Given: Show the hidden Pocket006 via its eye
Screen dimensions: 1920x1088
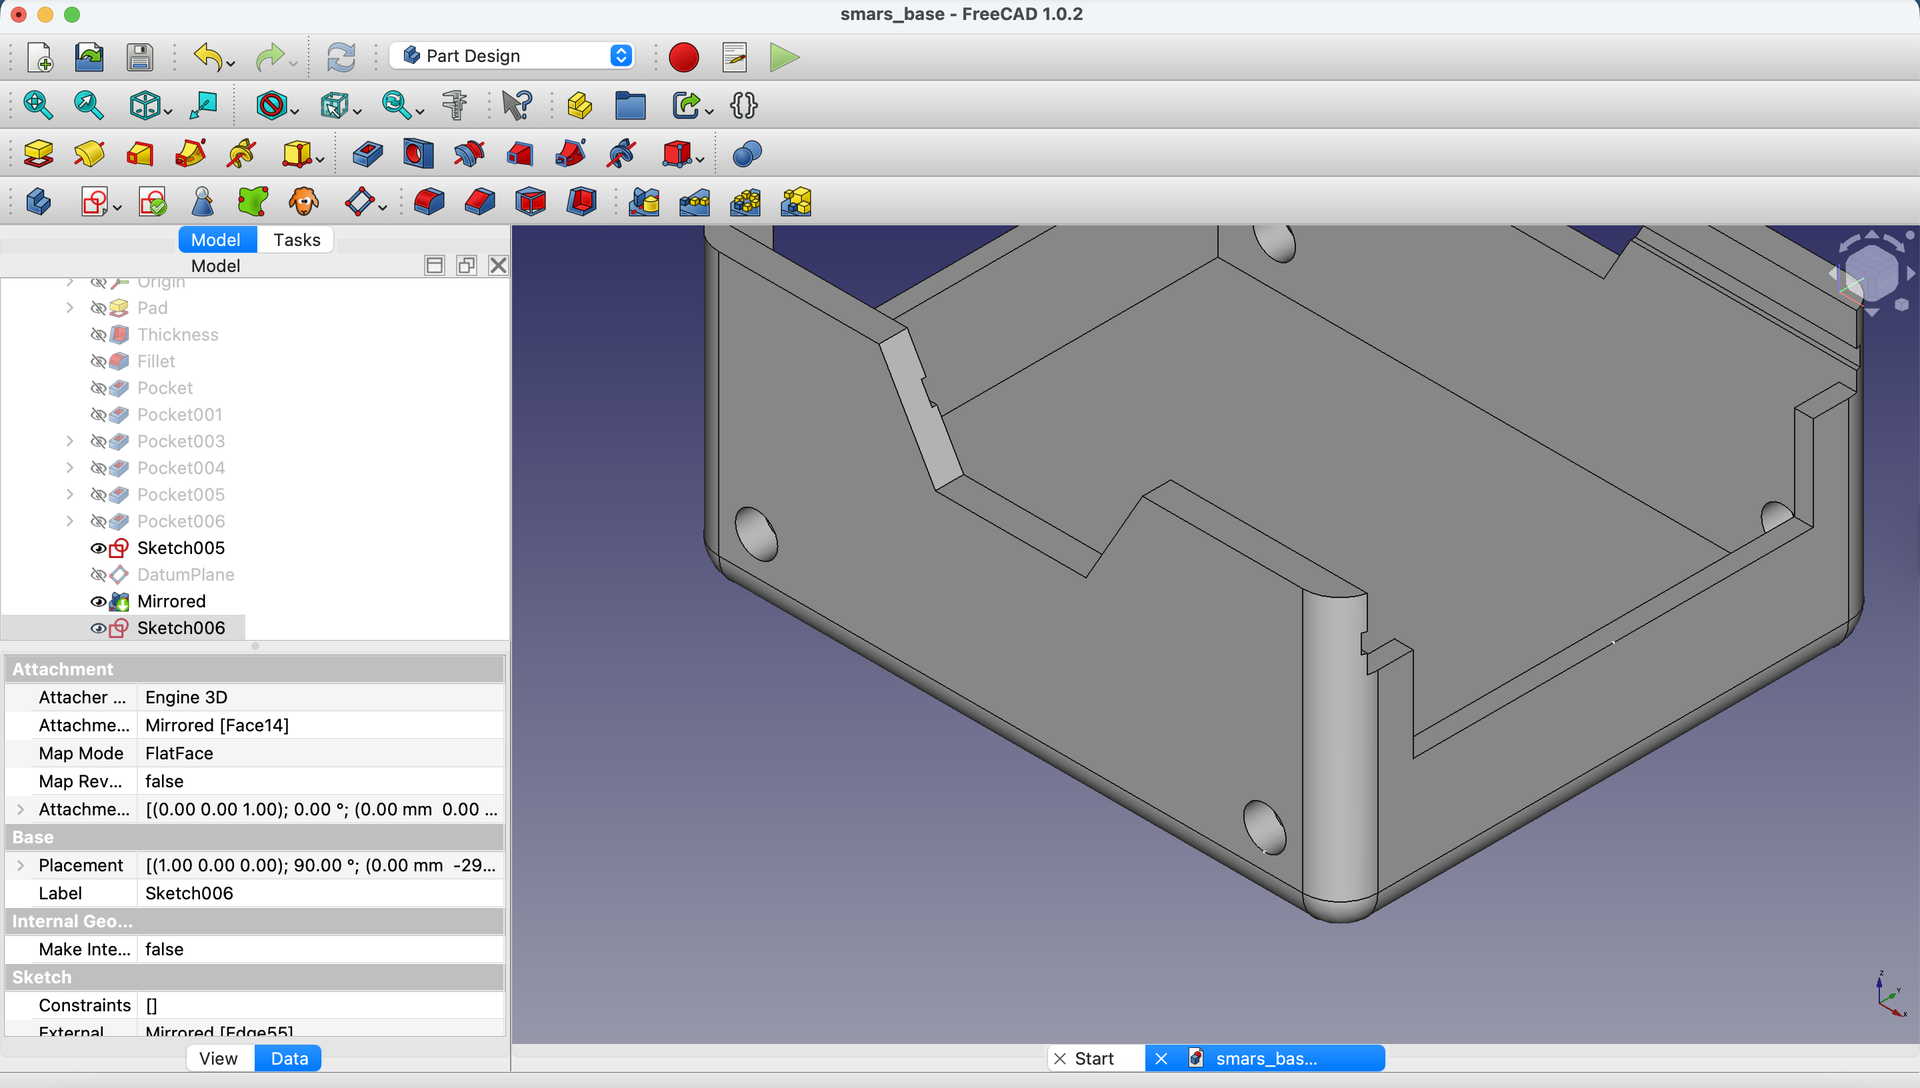Looking at the screenshot, I should 98,521.
